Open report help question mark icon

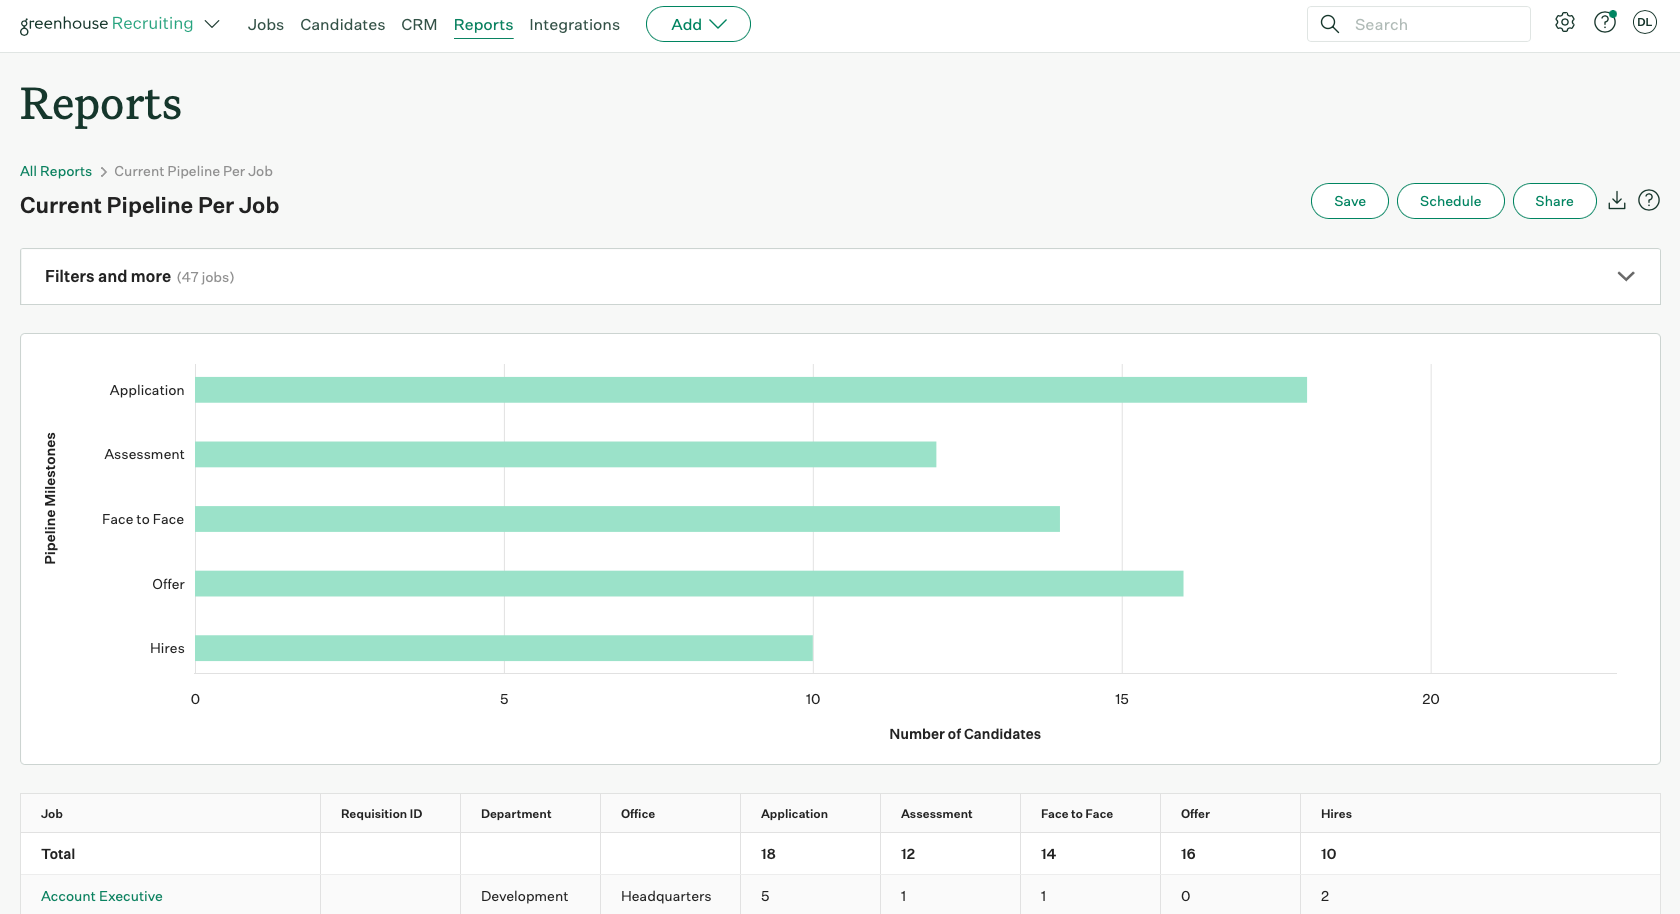pos(1649,201)
